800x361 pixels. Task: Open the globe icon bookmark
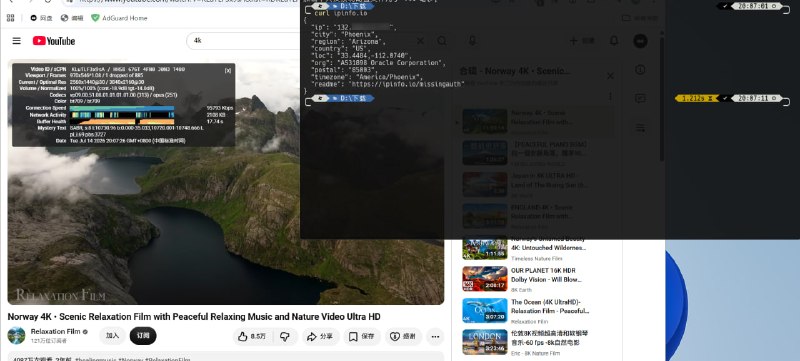(71, 18)
